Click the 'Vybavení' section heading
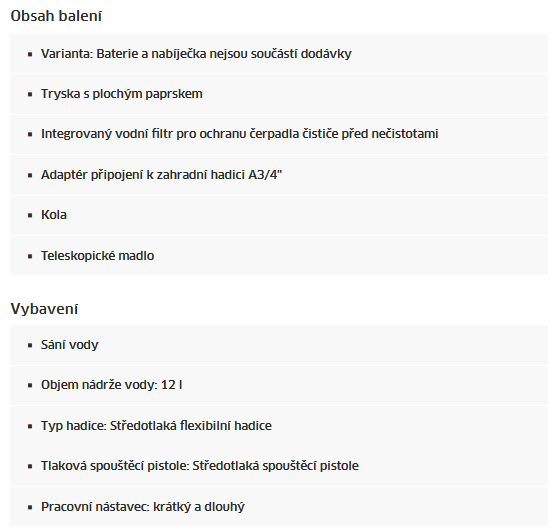This screenshot has width=556, height=532. click(44, 309)
